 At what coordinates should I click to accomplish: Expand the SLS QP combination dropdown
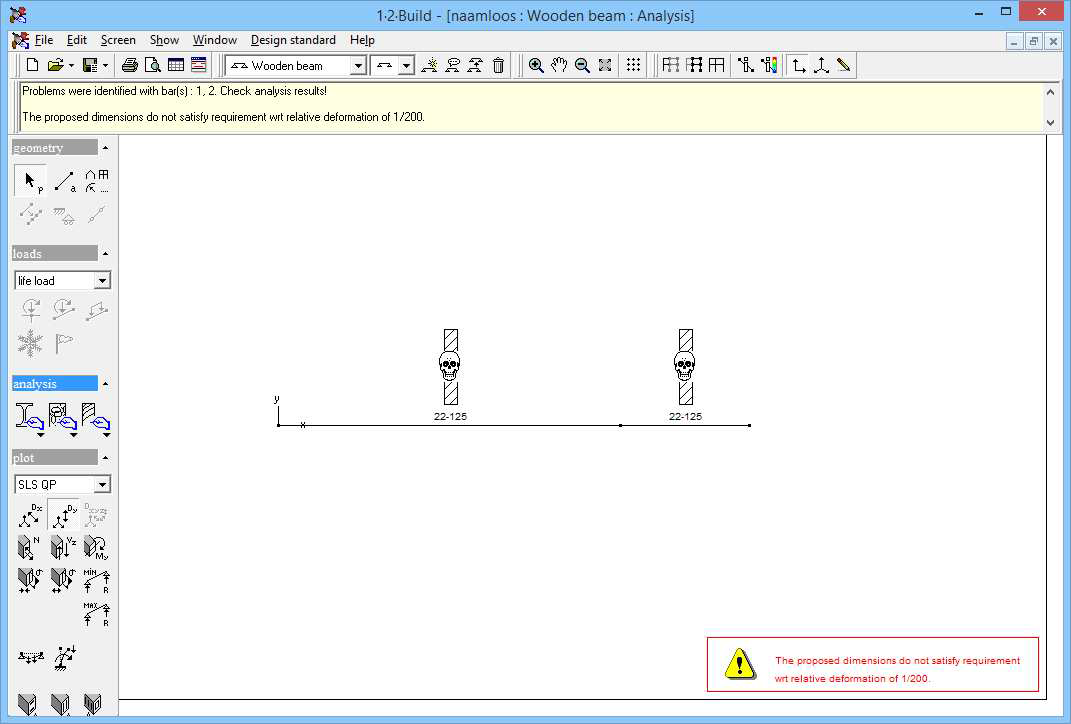click(x=102, y=485)
